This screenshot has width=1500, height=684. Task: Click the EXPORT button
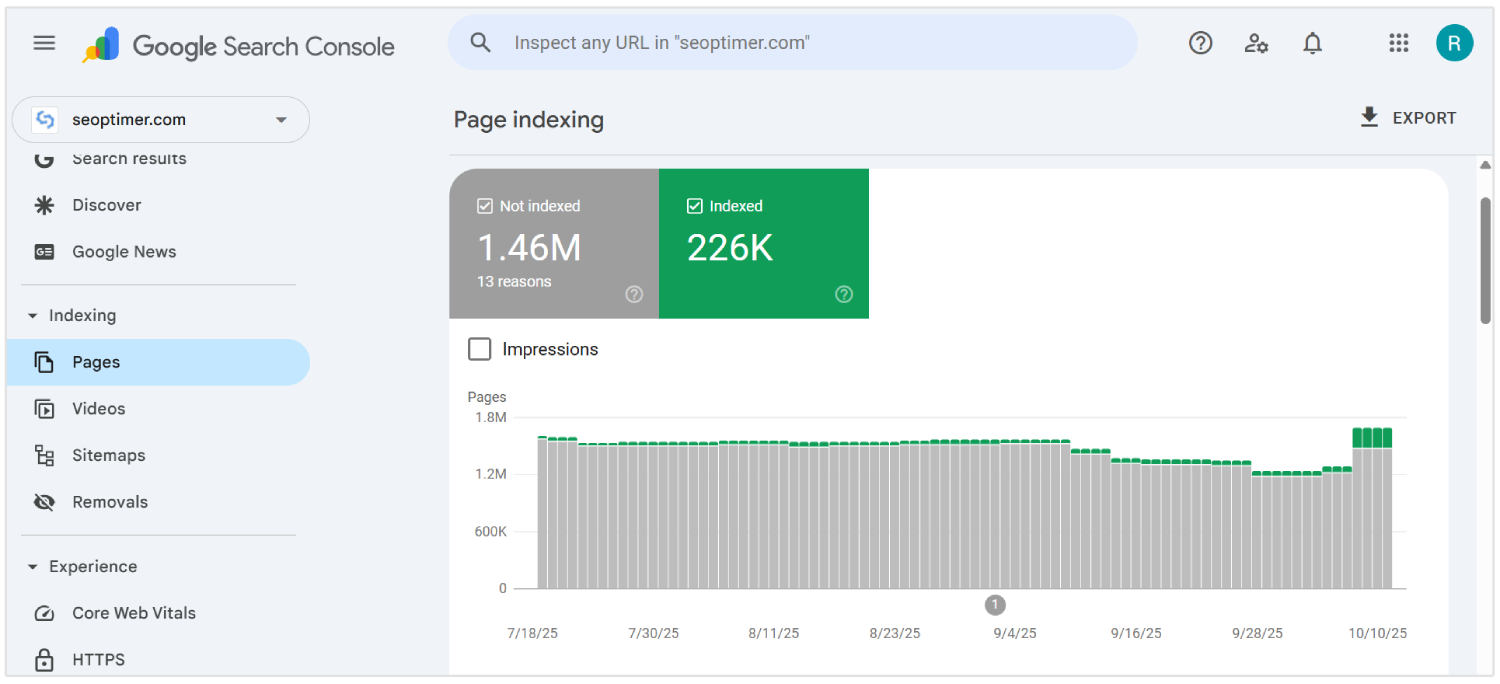tap(1408, 117)
